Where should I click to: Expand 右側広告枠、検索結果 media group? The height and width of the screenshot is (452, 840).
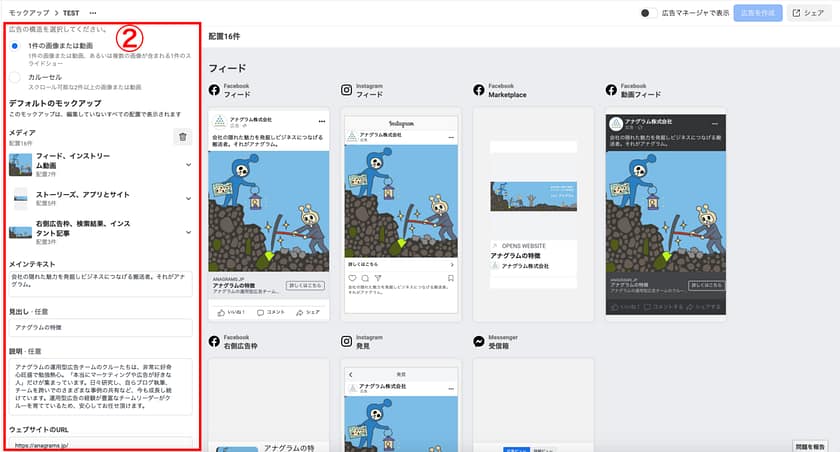click(188, 230)
